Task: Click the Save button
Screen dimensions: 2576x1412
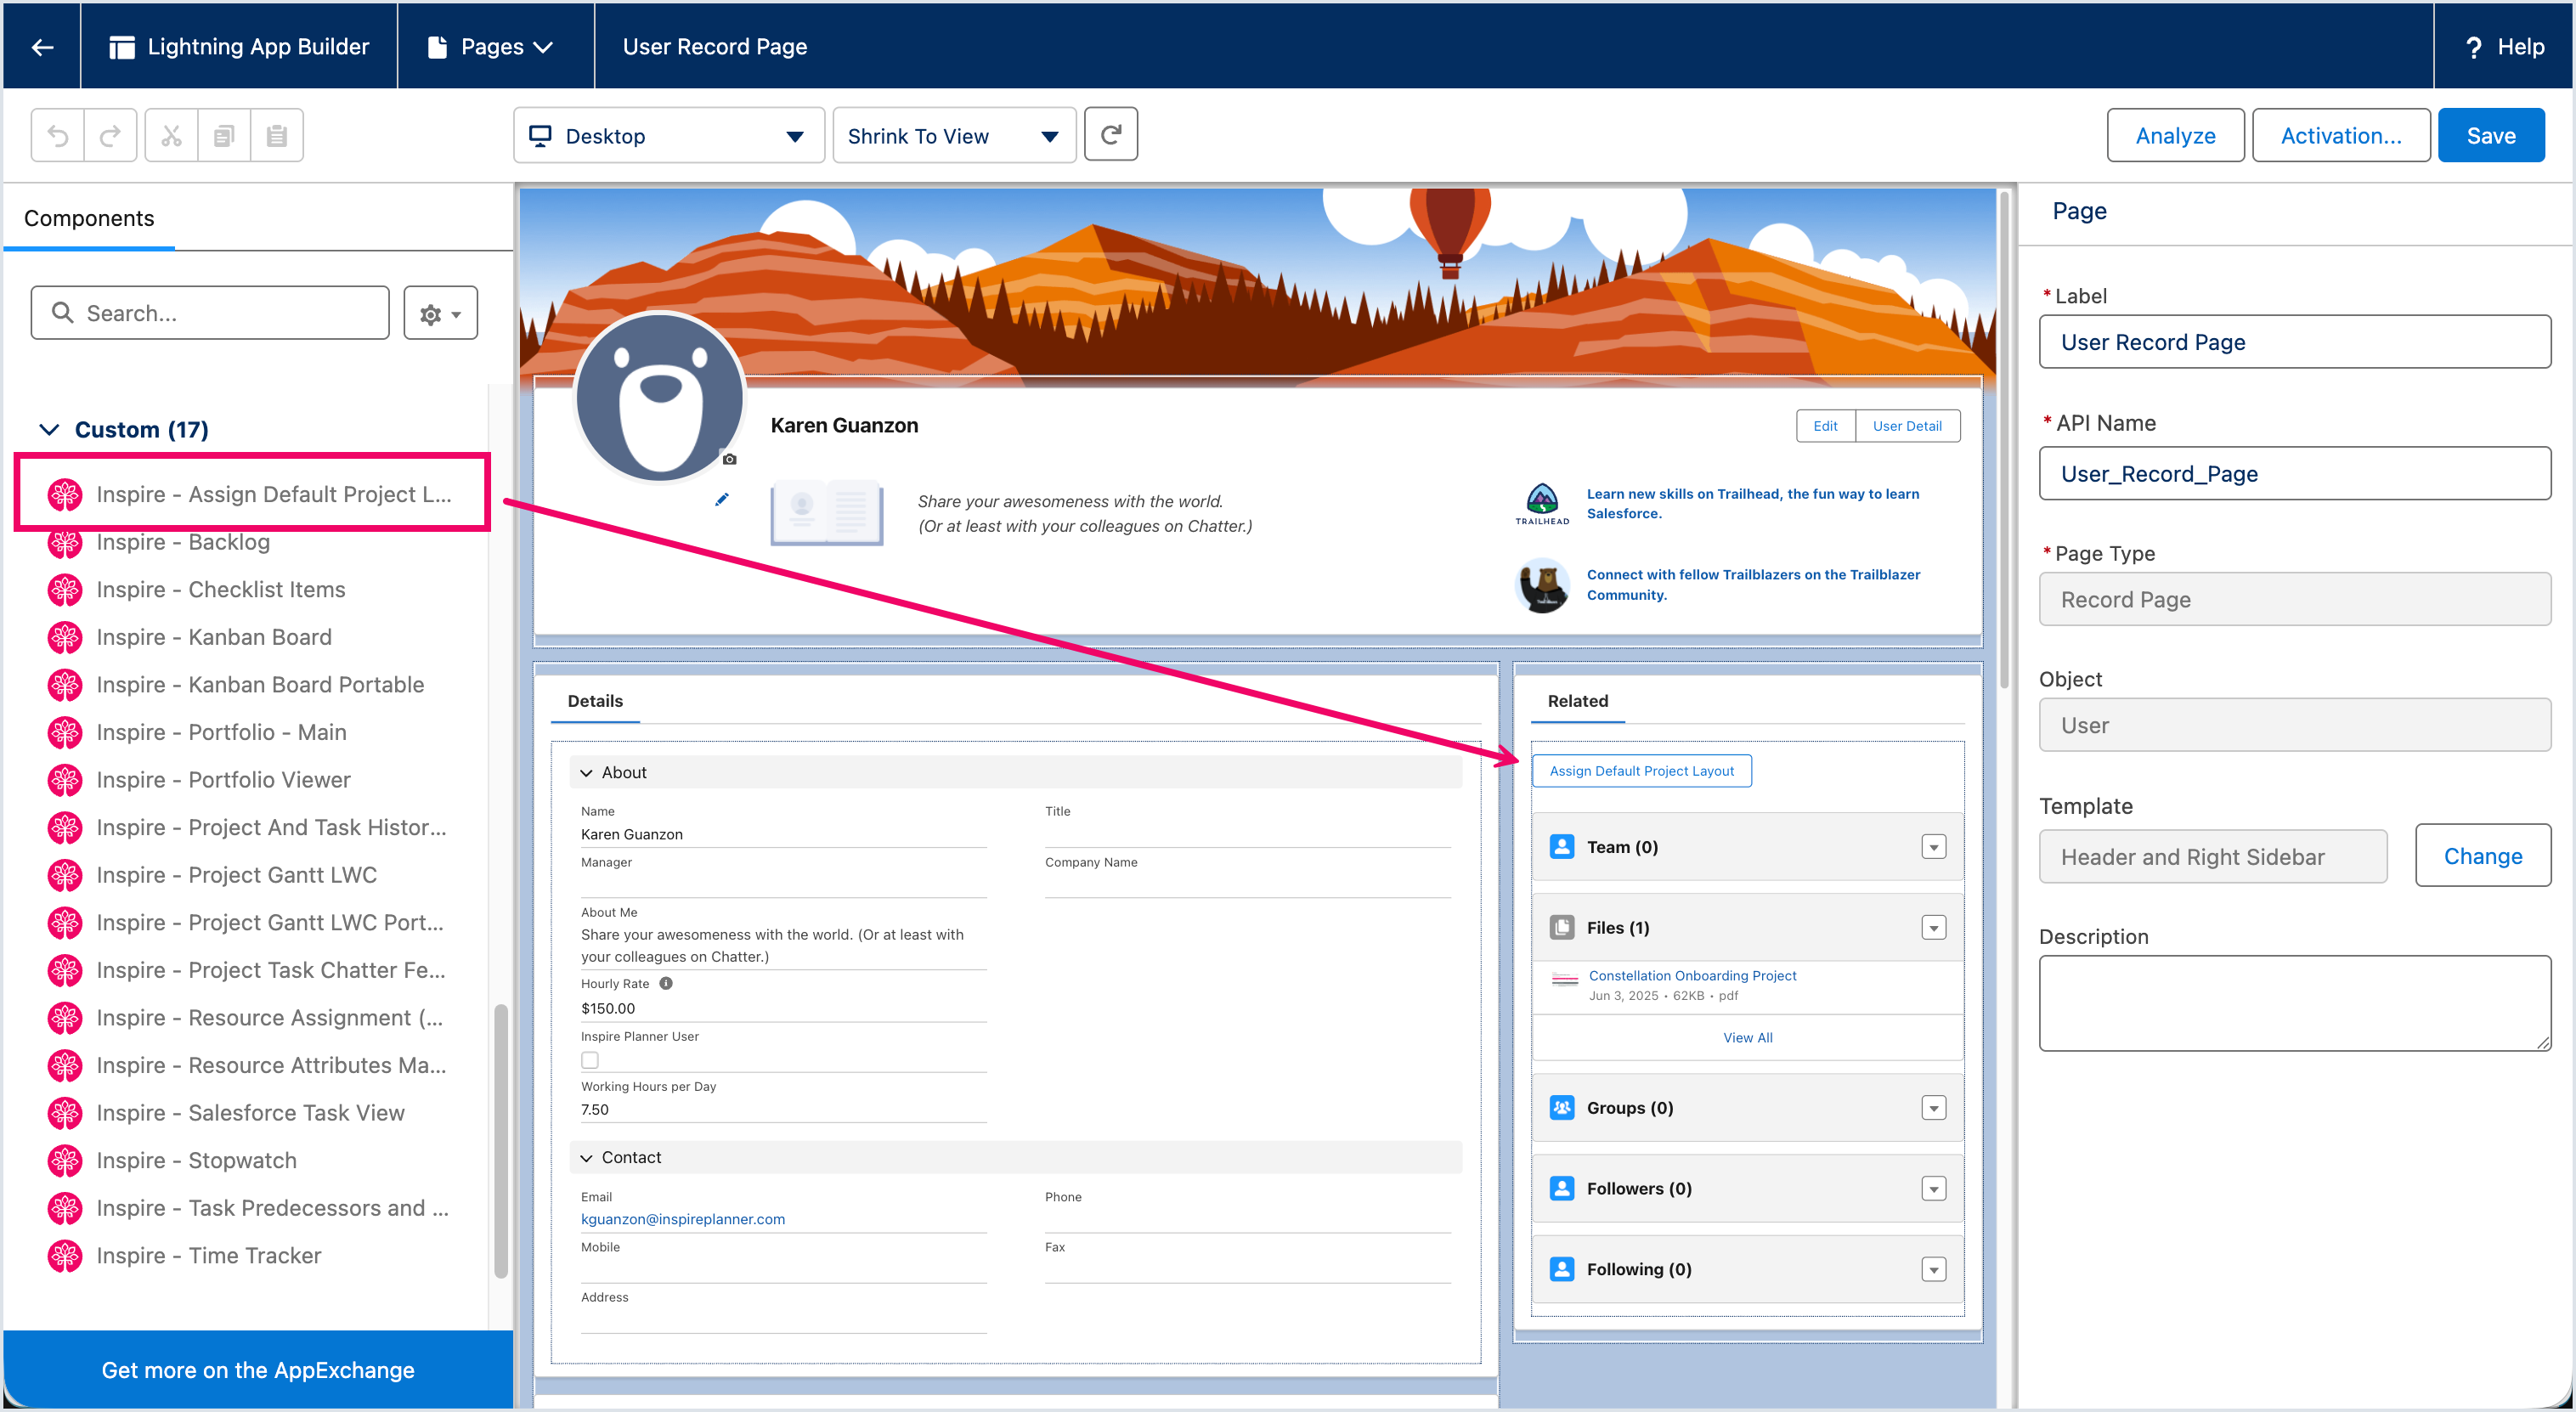Action: (2490, 136)
